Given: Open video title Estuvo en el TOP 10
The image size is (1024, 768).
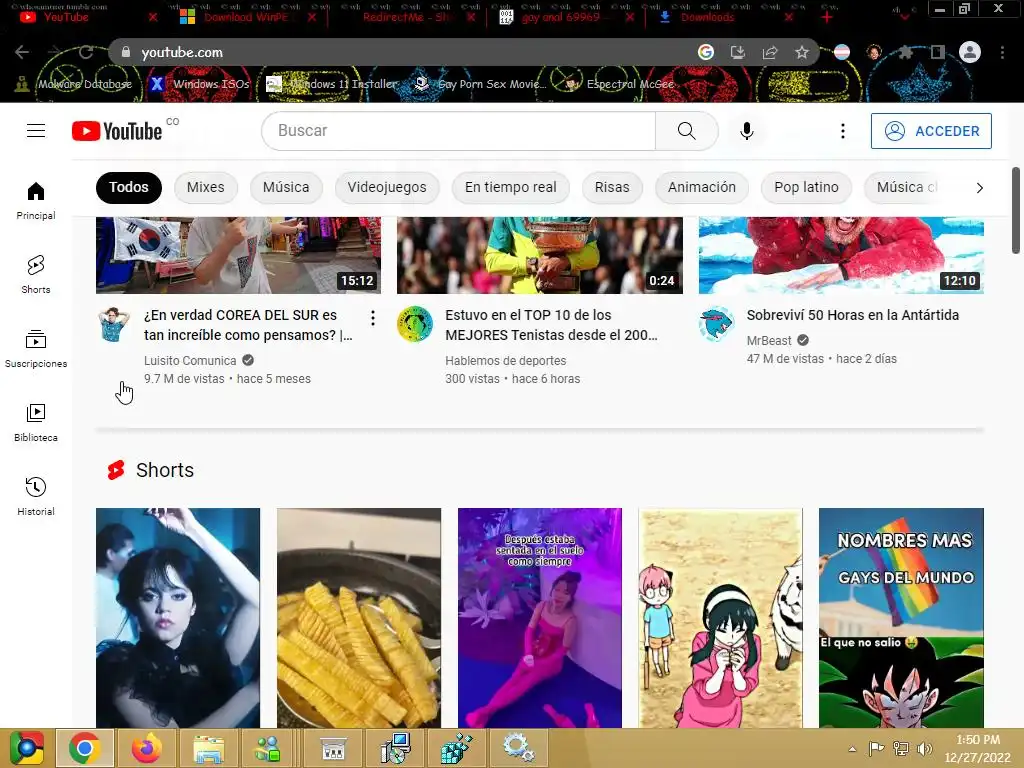Looking at the screenshot, I should click(x=551, y=325).
